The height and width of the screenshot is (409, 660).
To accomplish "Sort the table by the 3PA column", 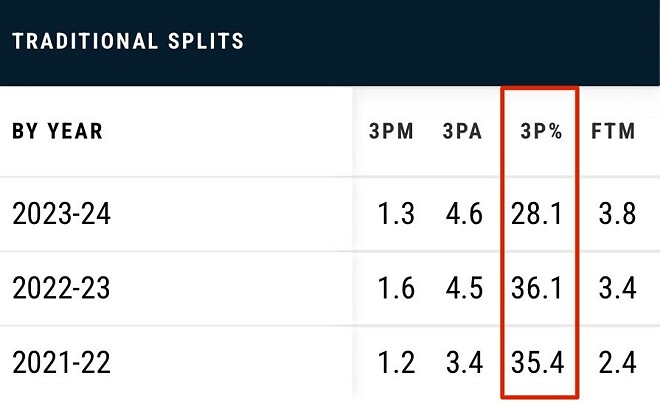I will [x=463, y=132].
